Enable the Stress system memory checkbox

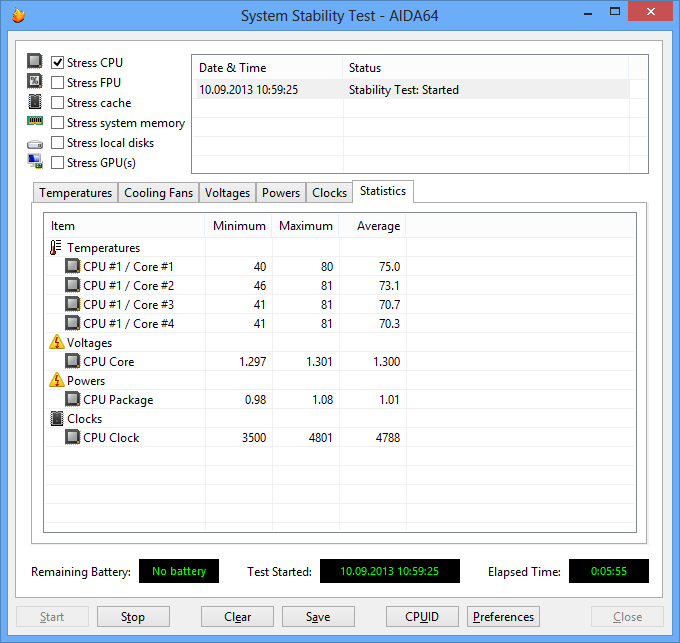click(x=57, y=123)
